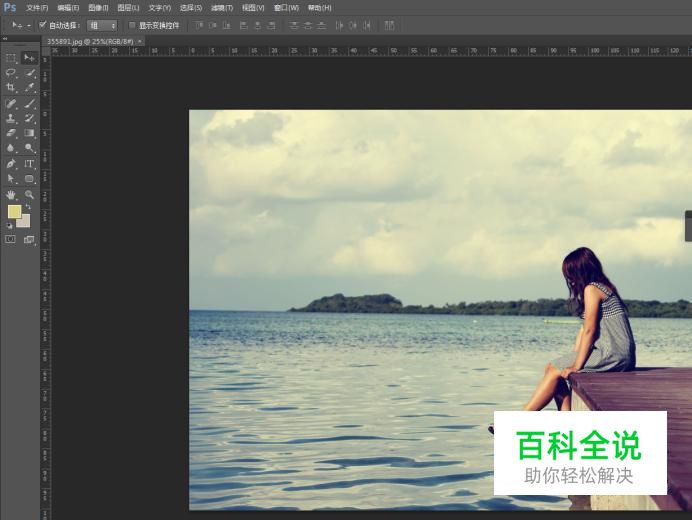This screenshot has width=692, height=520.
Task: Open the 图层(L) menu
Action: pos(128,8)
